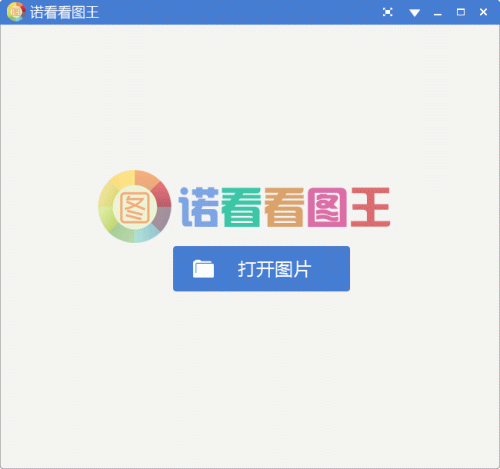Click the blue 诺 logo character
The height and width of the screenshot is (469, 500).
click(x=199, y=207)
